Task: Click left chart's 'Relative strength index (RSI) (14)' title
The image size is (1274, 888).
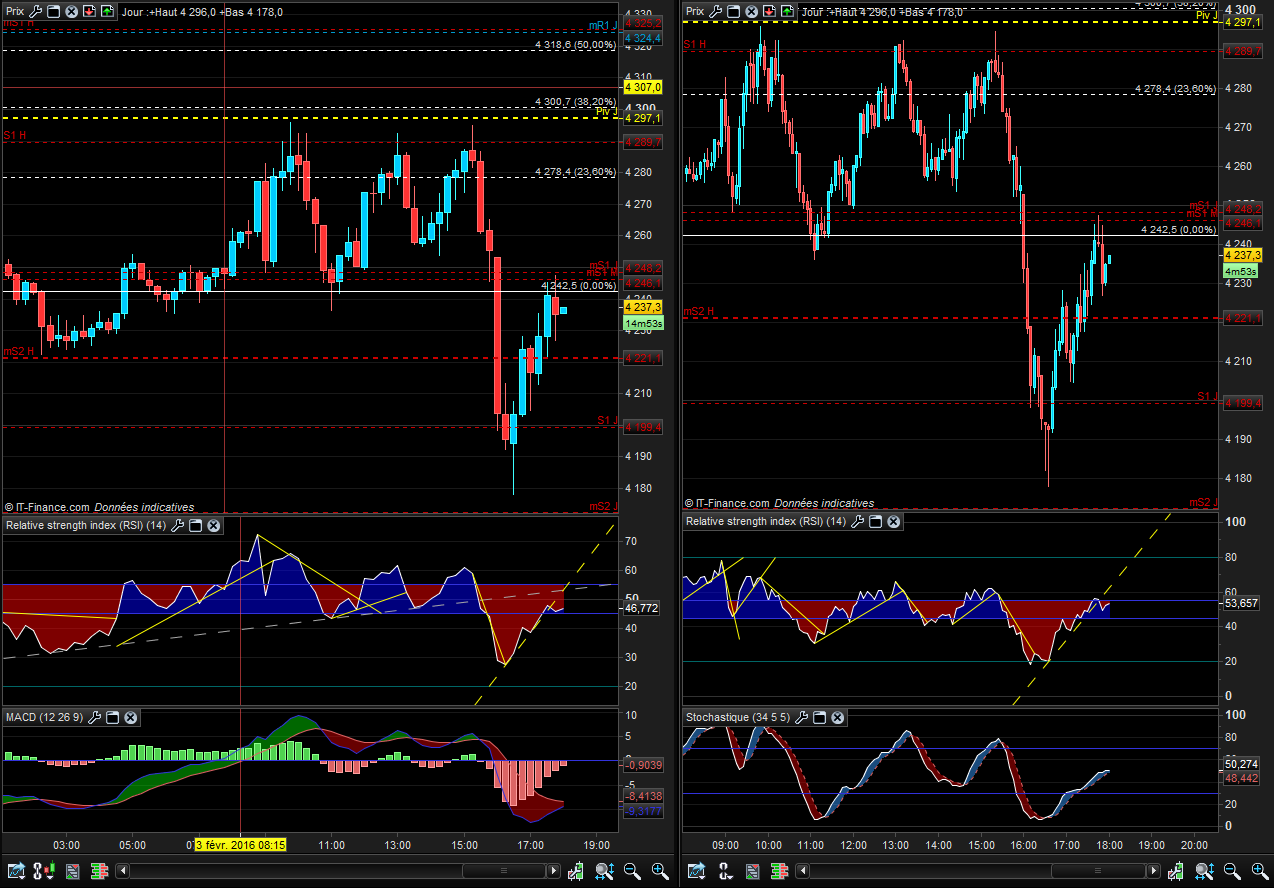Action: pyautogui.click(x=86, y=525)
